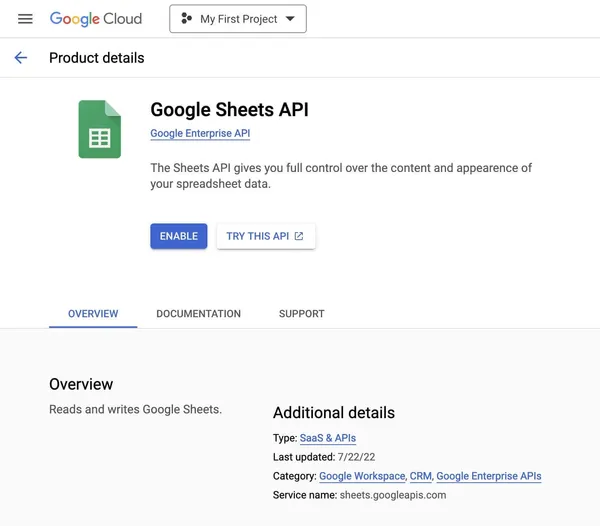
Task: Switch to the OVERVIEW tab
Action: coord(93,314)
